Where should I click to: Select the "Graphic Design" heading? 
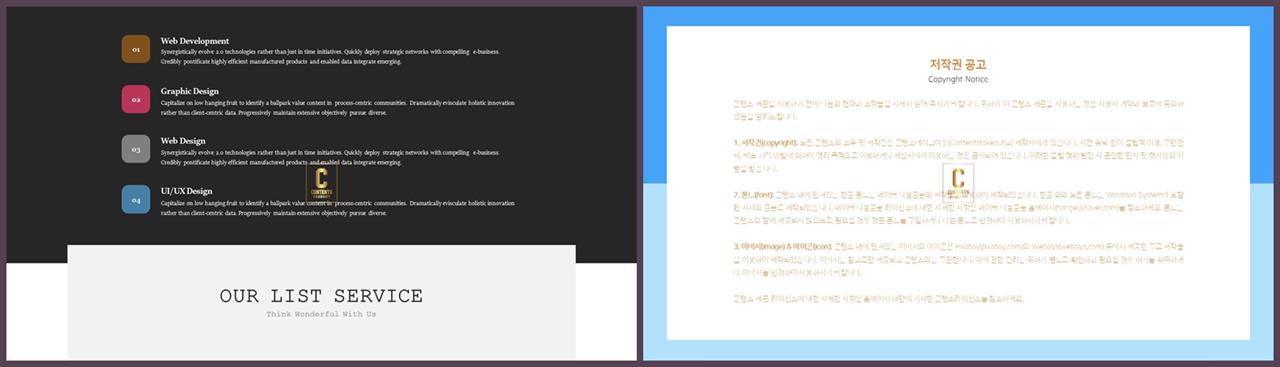coord(190,91)
